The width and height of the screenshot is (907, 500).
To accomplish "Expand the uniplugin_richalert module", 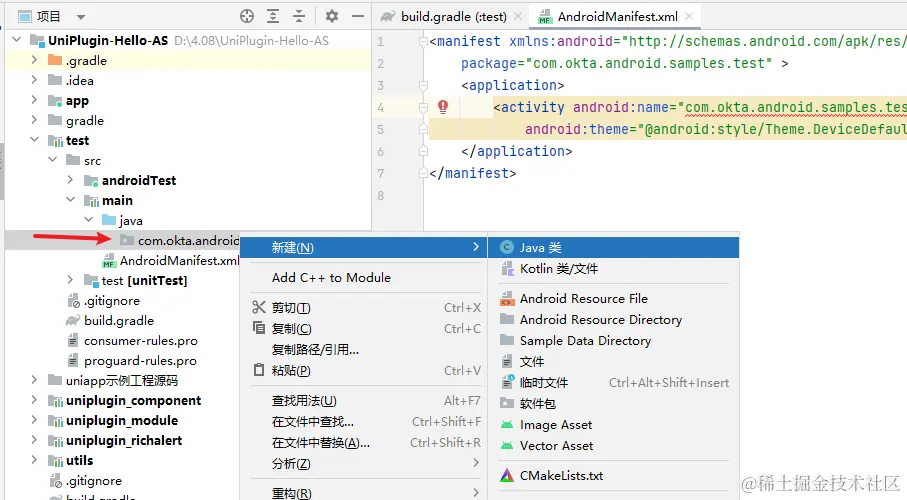I will click(x=34, y=440).
